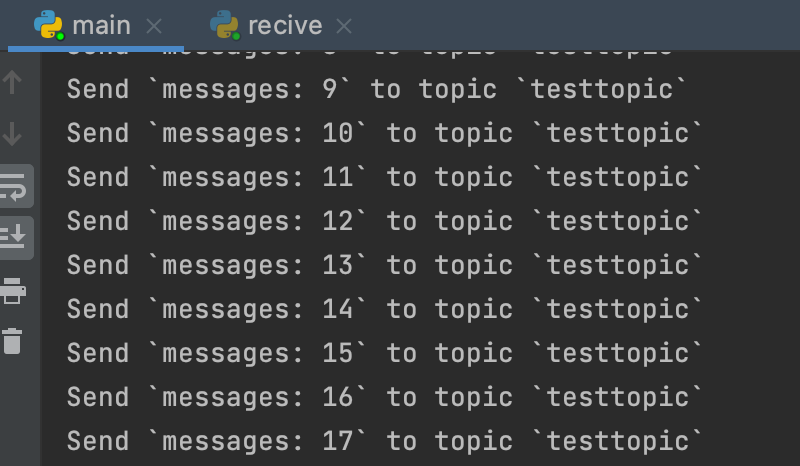Screen dimensions: 800x466
Task: Click the 'messages: 14' output line
Action: tap(385, 310)
